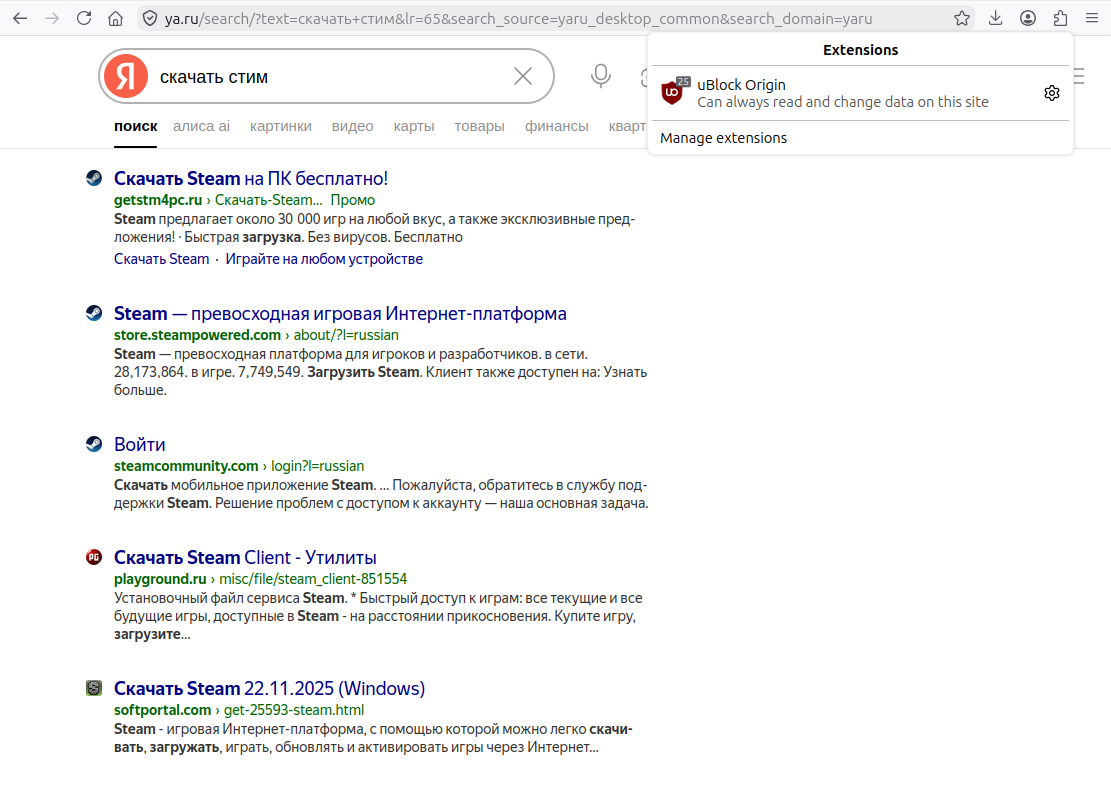Reload the current page
The width and height of the screenshot is (1111, 787).
click(84, 18)
